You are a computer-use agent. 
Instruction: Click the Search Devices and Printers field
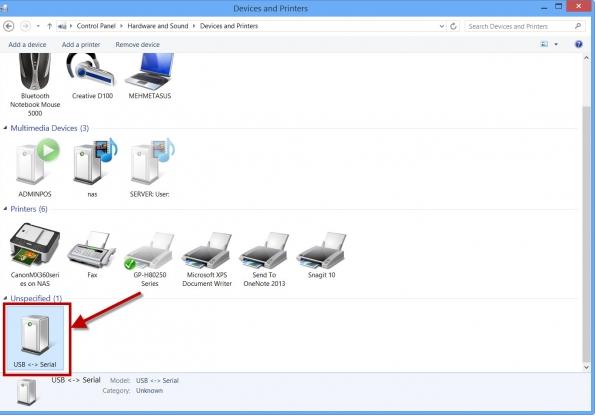point(524,26)
